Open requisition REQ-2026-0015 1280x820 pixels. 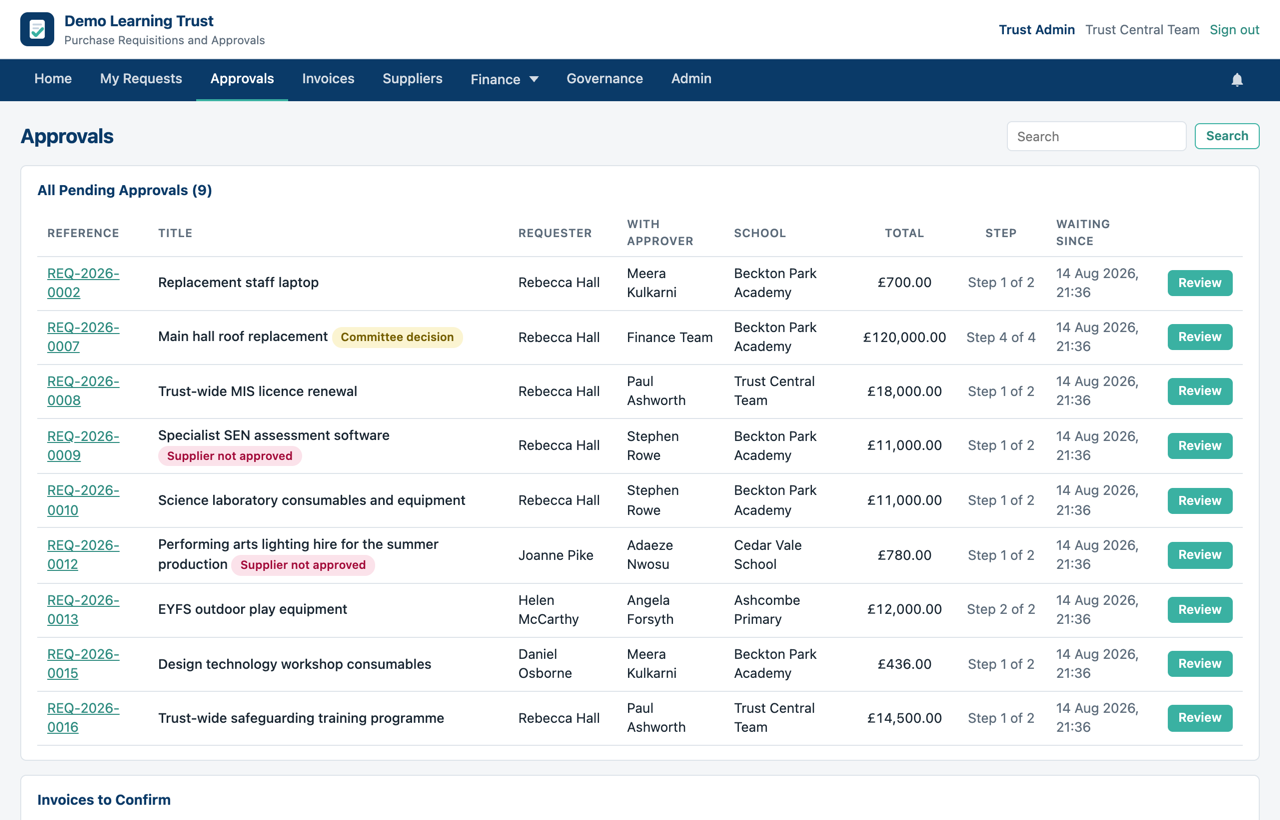[83, 664]
